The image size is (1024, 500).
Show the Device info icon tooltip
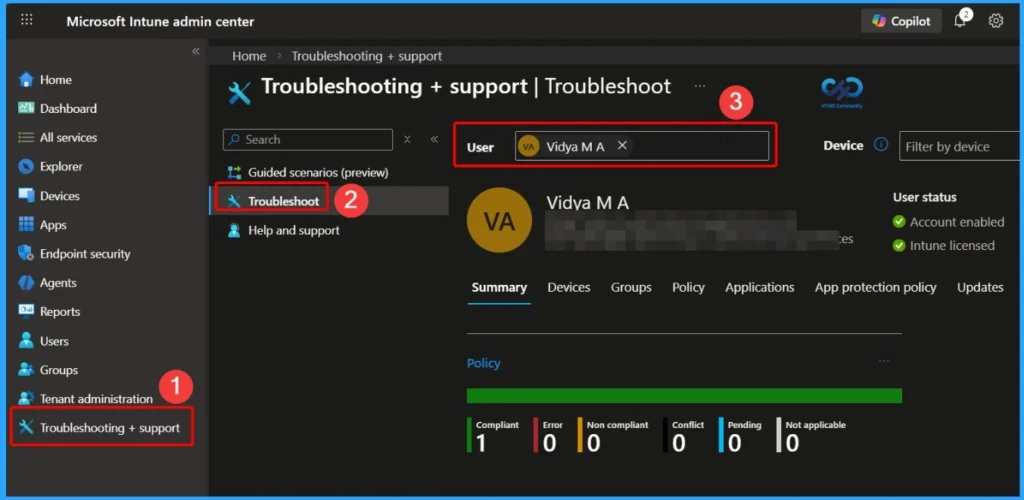tap(881, 145)
